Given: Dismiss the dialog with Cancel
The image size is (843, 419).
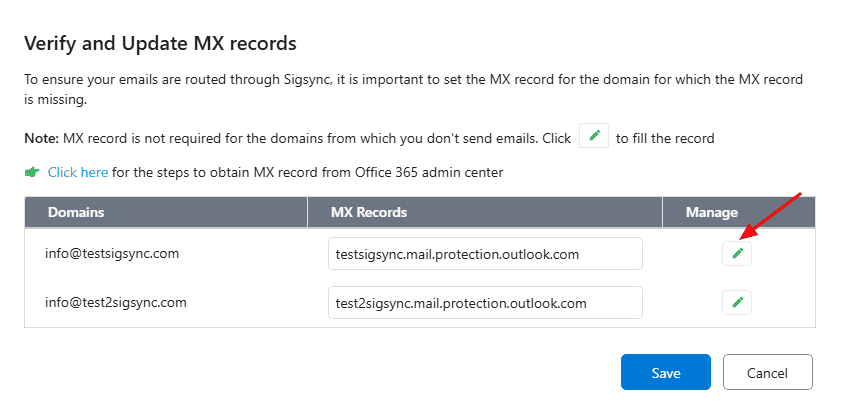Looking at the screenshot, I should [767, 373].
